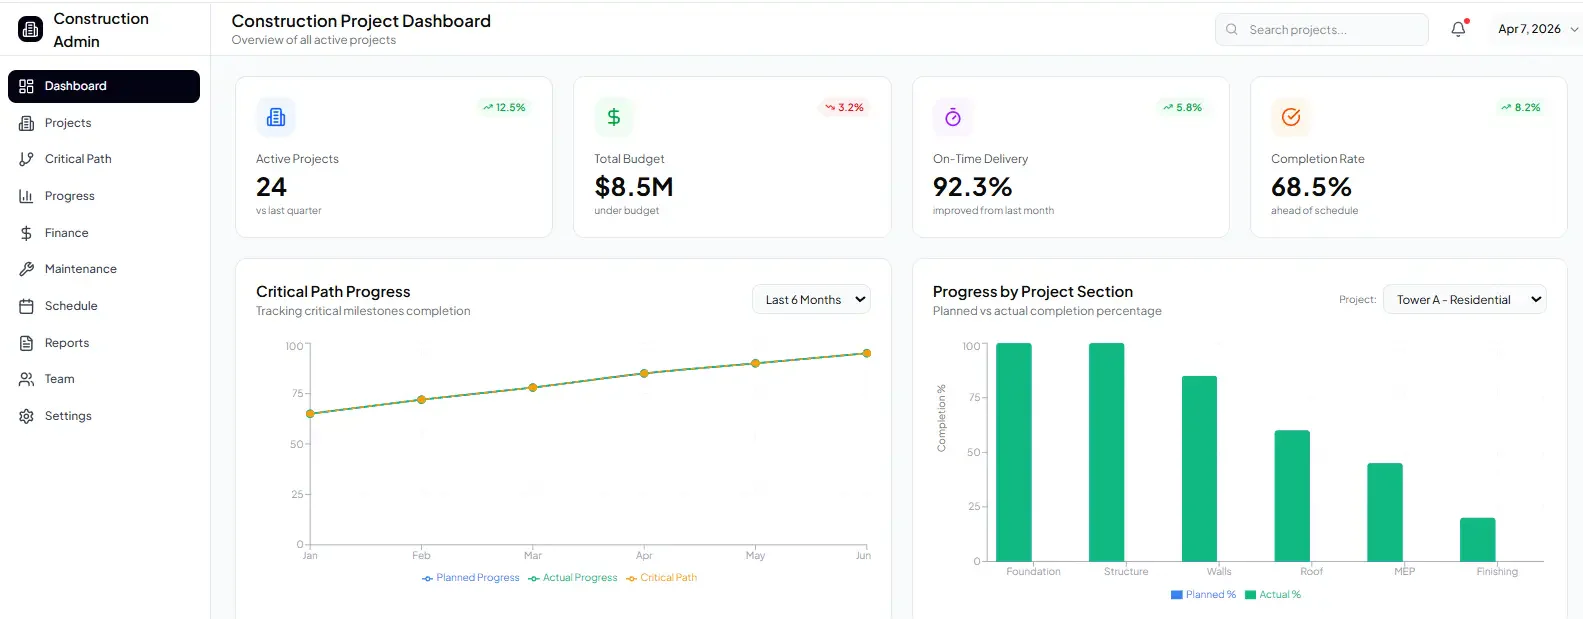
Task: Click the Active Projects building card icon
Action: 276,117
